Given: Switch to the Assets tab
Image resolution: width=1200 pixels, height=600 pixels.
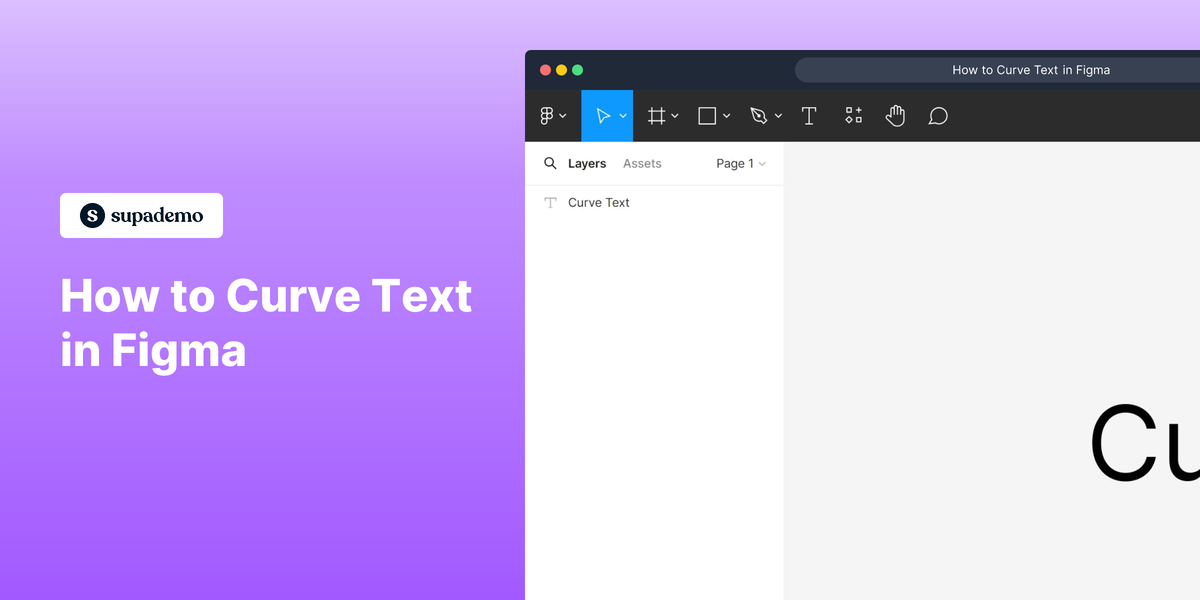Looking at the screenshot, I should click(642, 163).
